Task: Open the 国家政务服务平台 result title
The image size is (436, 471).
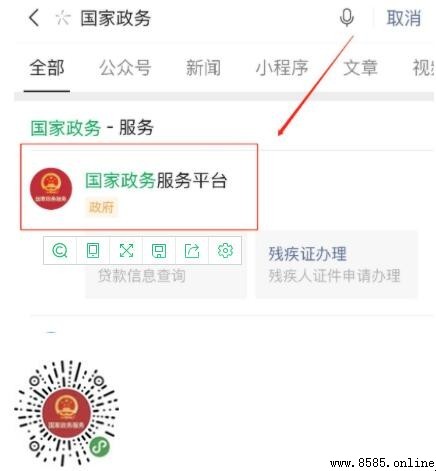Action: pyautogui.click(x=156, y=181)
